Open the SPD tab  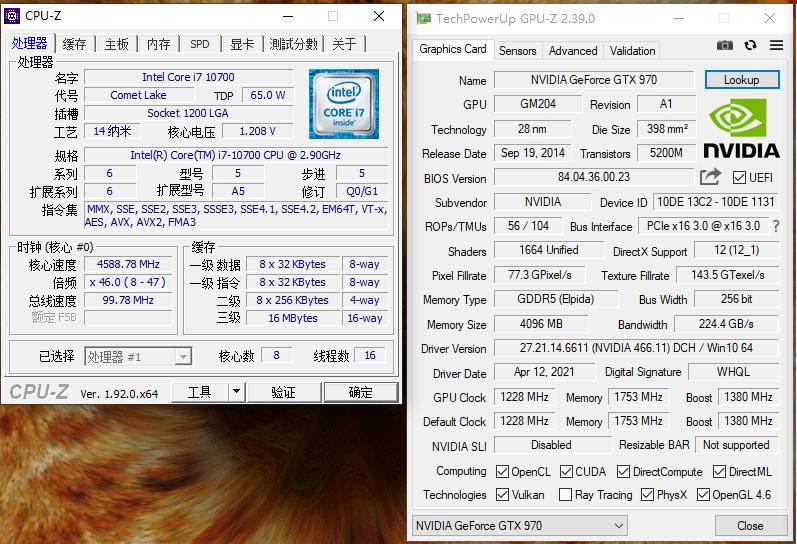point(200,44)
